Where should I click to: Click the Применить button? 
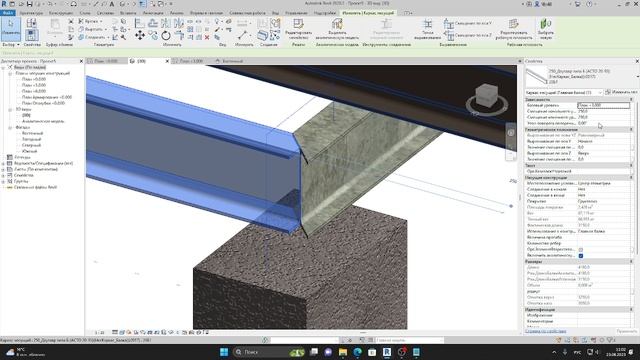click(627, 331)
